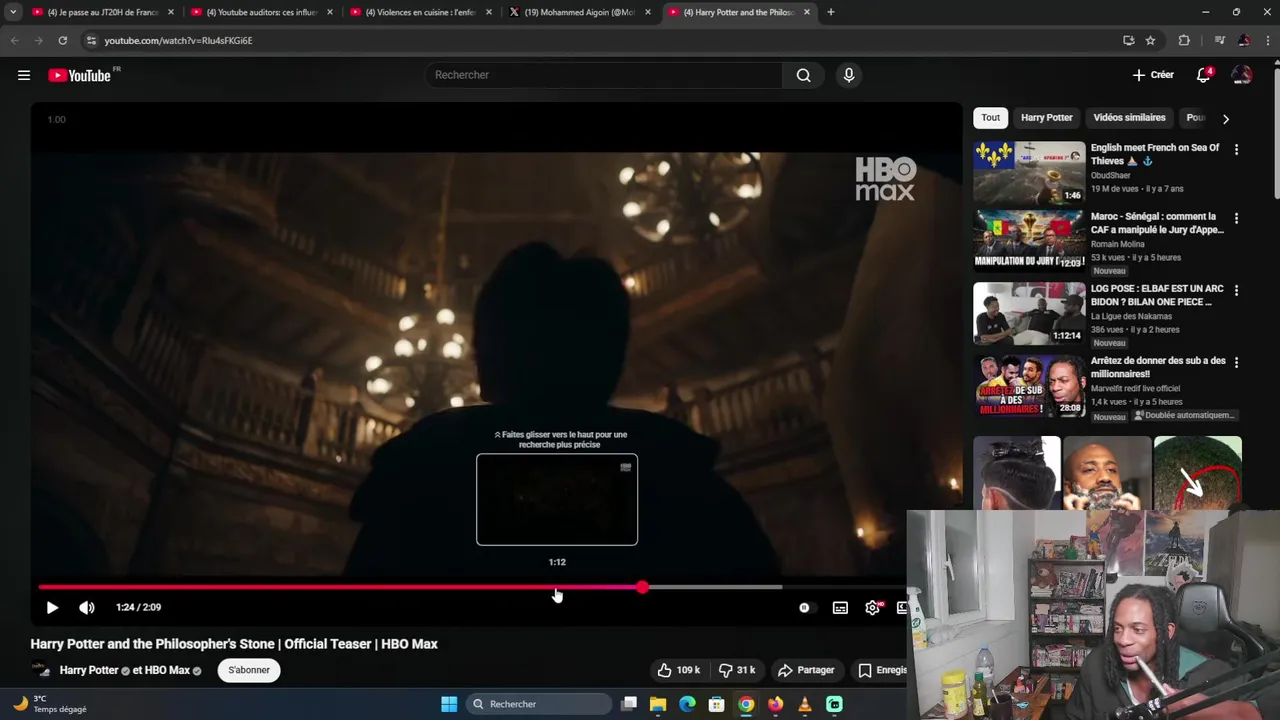Like the video (109 k)
Screen dimensions: 1280x720
click(678, 670)
